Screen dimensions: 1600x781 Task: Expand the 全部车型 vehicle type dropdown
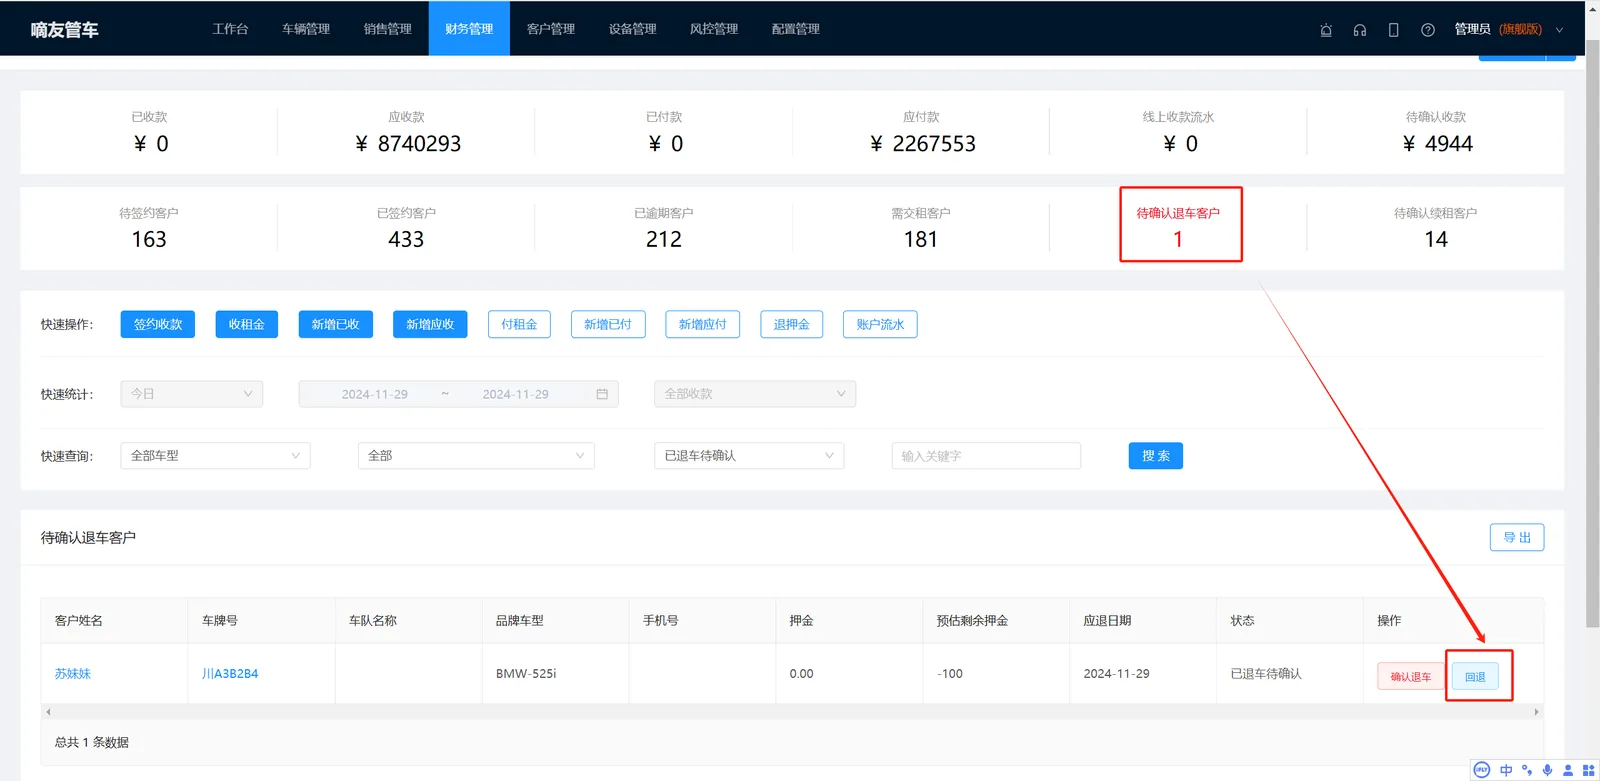coord(215,456)
